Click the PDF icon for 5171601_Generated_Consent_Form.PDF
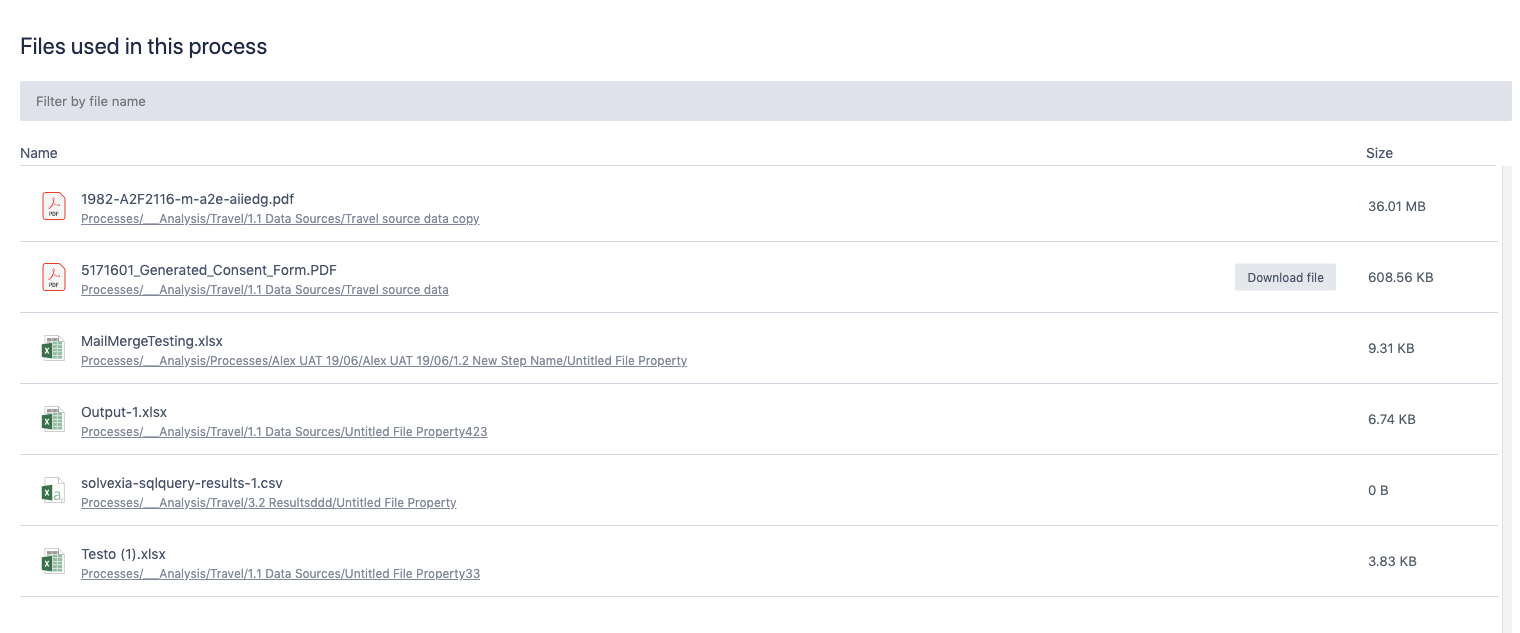 tap(53, 278)
